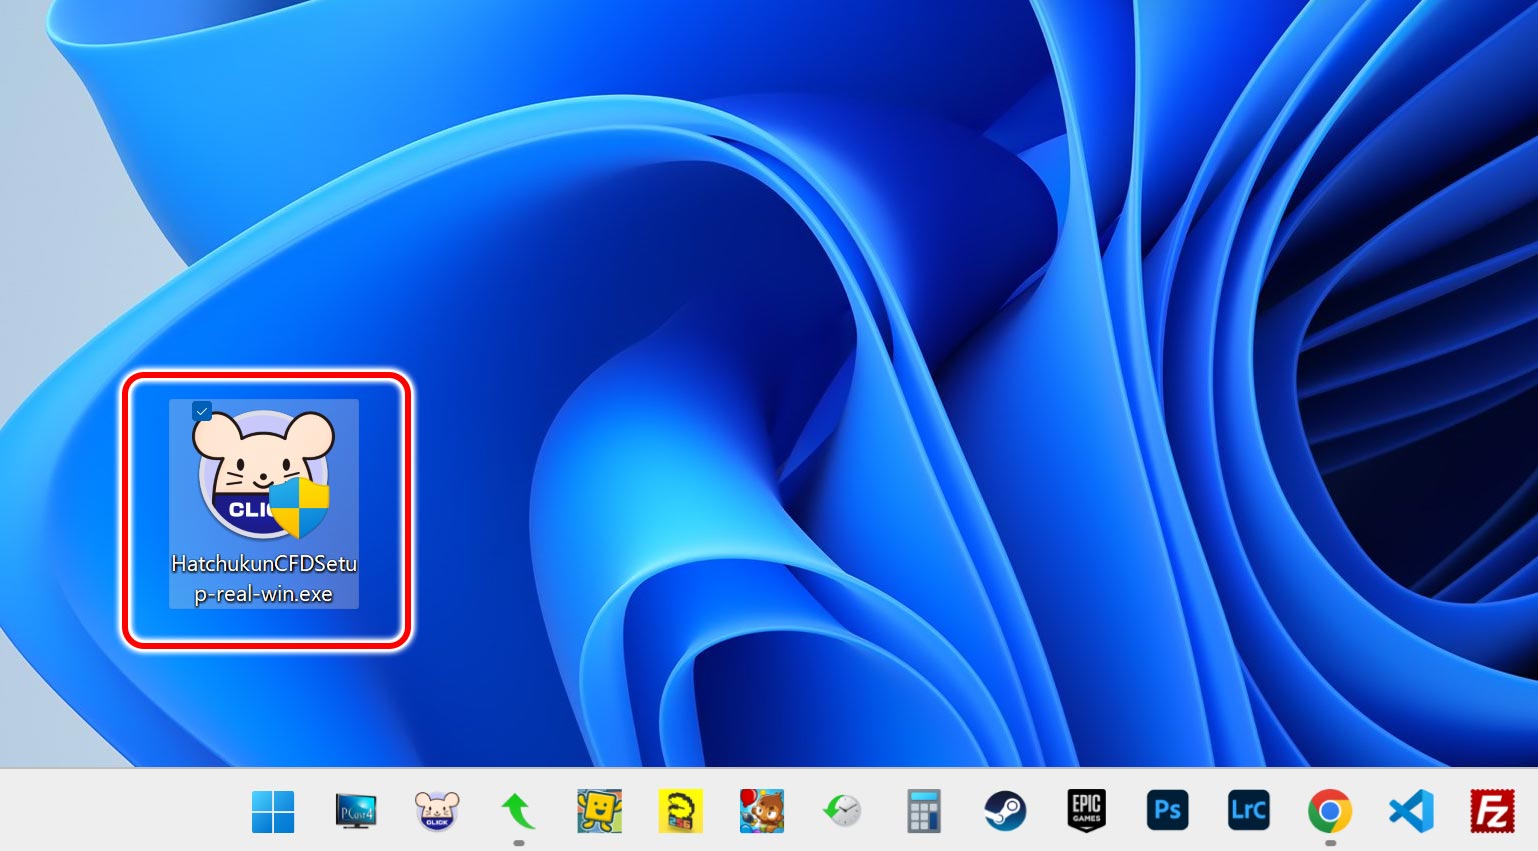Open Epic Games Launcher in taskbar
Screen dimensions: 1538x851
point(1087,811)
